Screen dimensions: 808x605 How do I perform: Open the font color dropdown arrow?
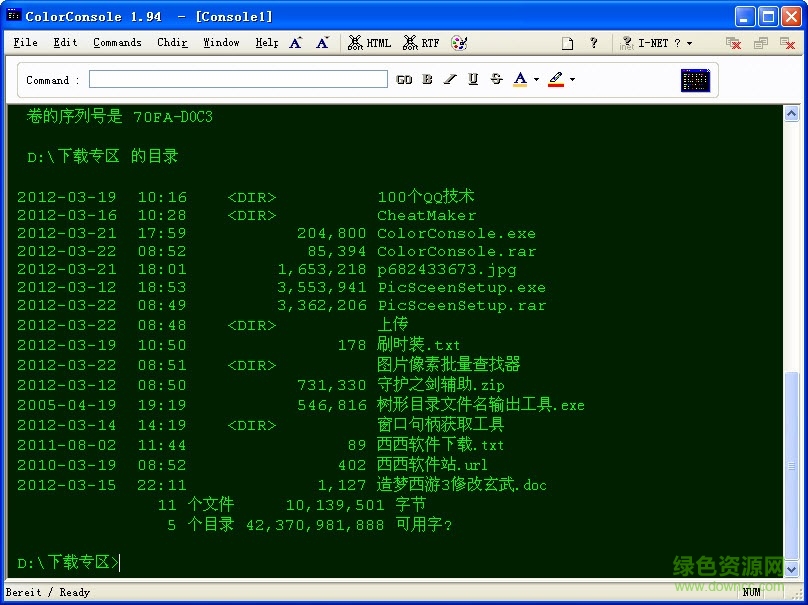[x=536, y=78]
